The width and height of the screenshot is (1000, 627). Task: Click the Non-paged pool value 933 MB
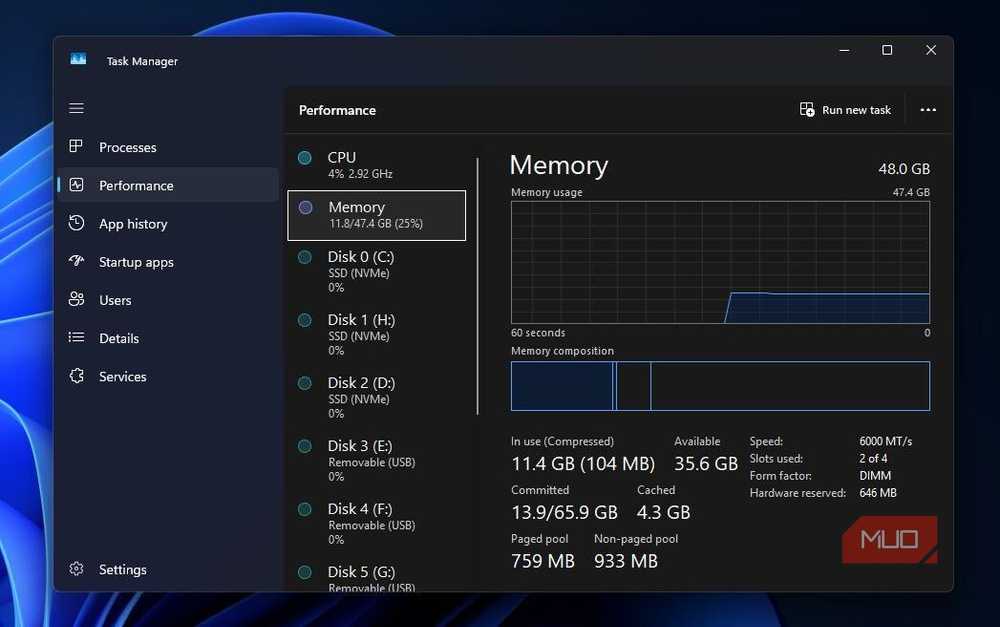[626, 561]
